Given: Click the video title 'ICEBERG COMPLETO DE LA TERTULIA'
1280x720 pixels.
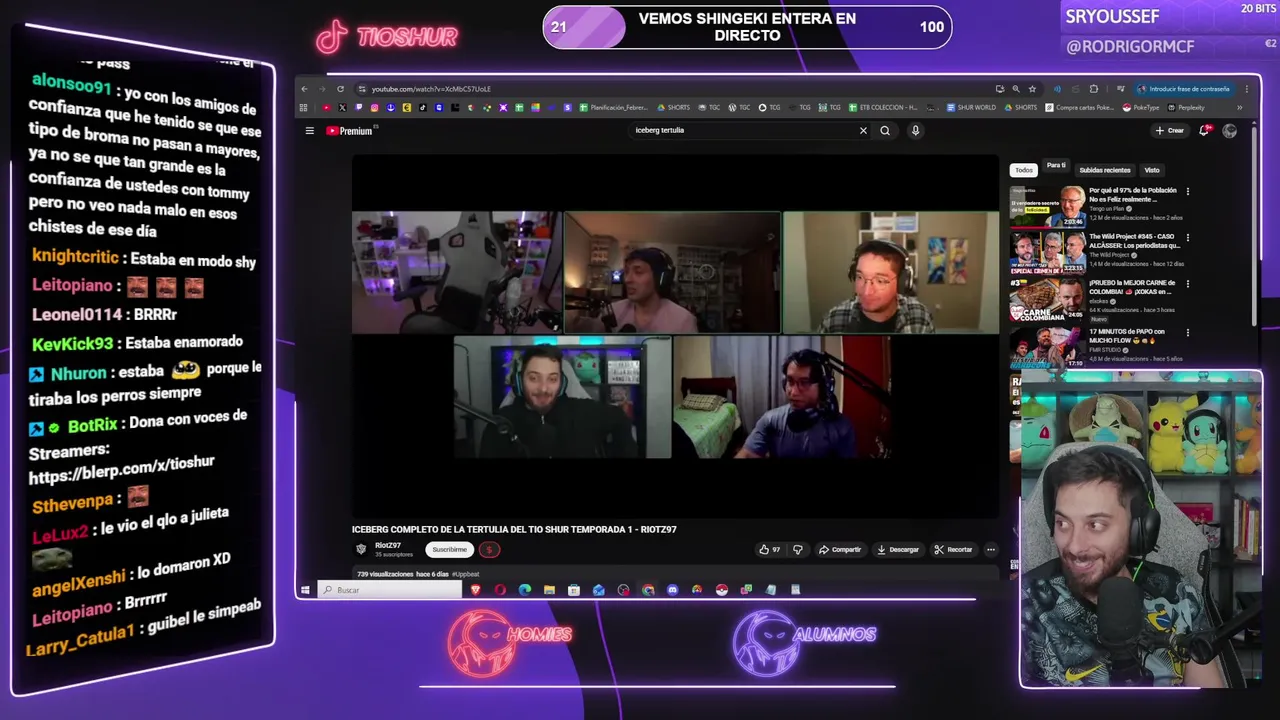Looking at the screenshot, I should (514, 529).
